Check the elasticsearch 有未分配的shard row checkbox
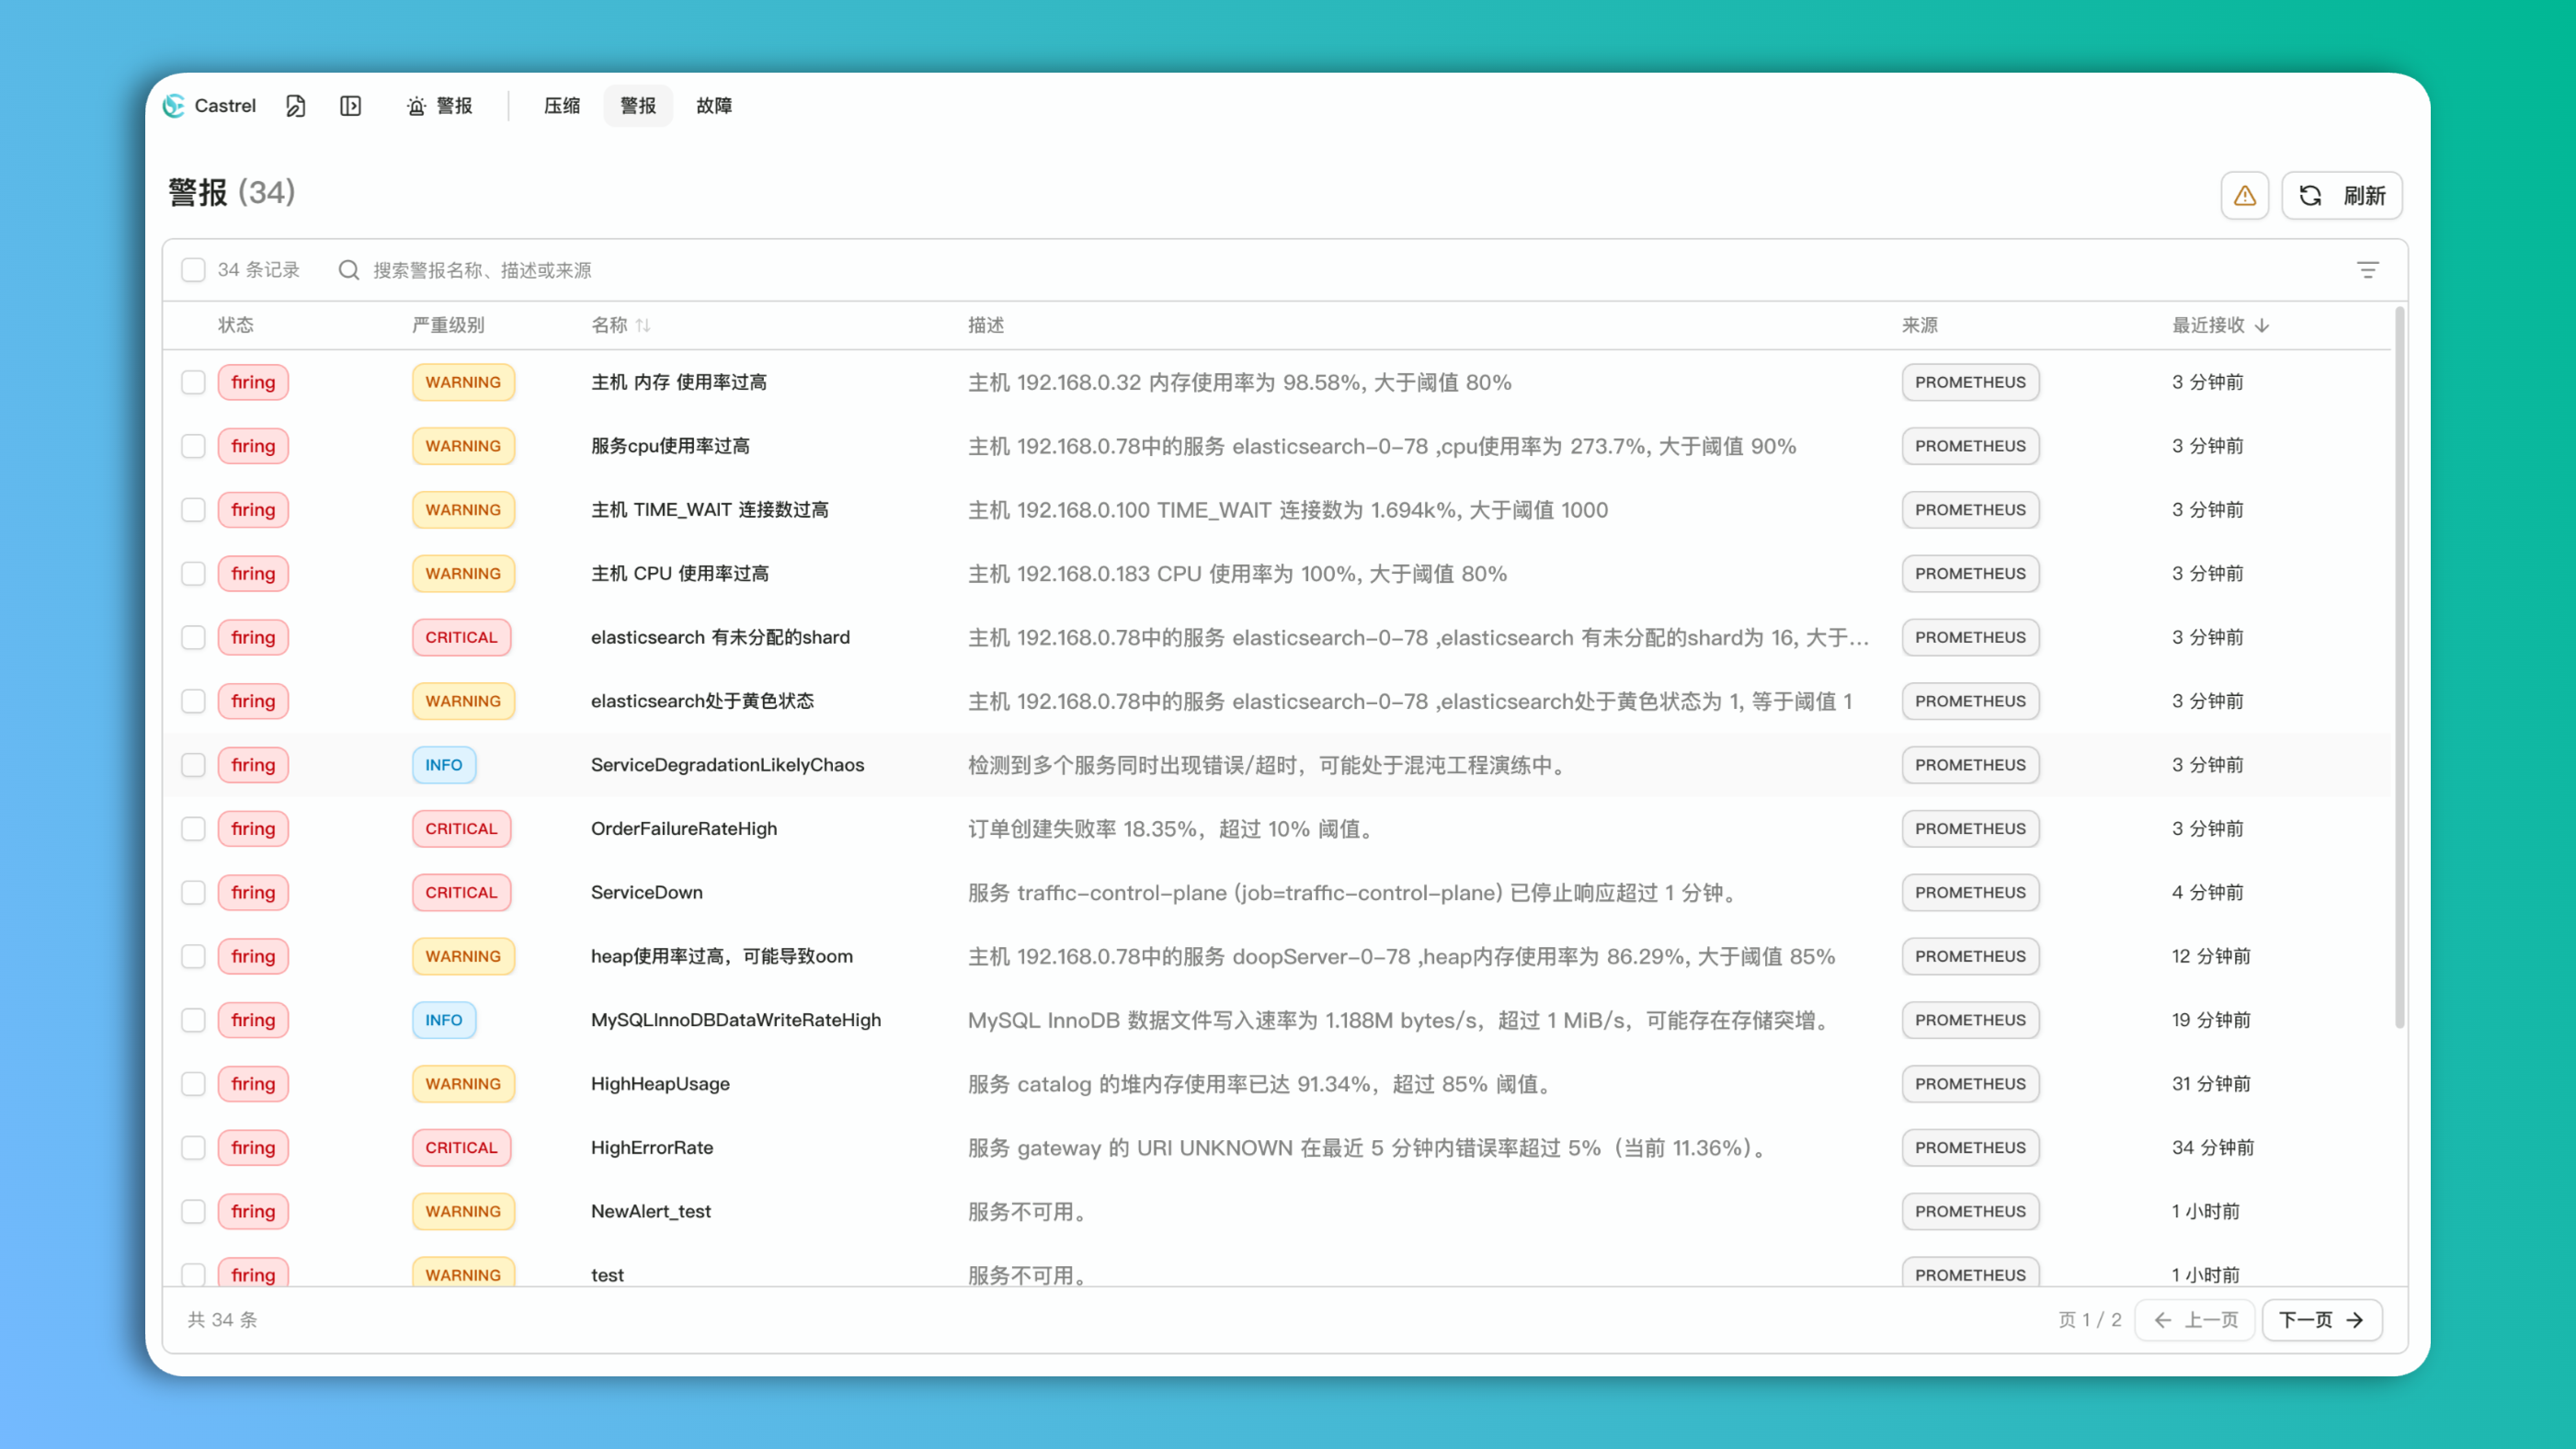The height and width of the screenshot is (1449, 2576). [x=193, y=637]
